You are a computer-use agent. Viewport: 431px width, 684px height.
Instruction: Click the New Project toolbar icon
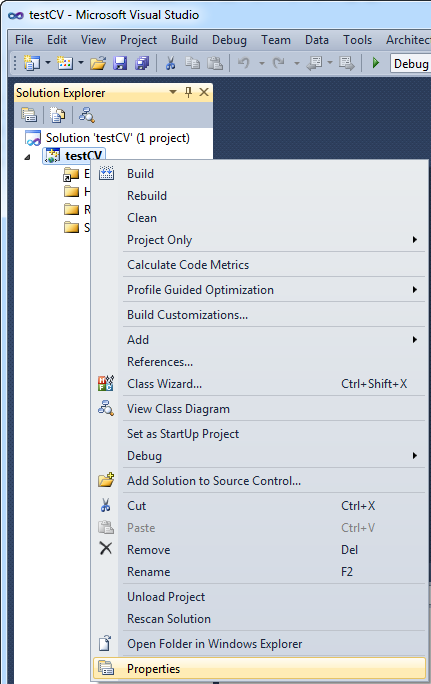[x=32, y=63]
